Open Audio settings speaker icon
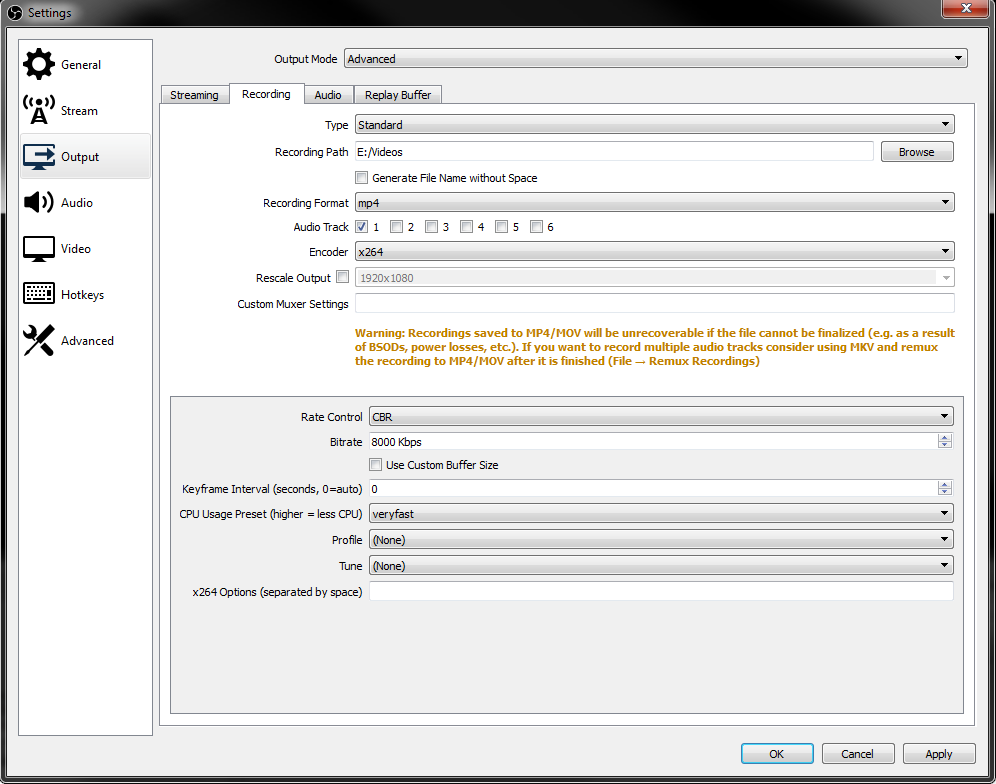Viewport: 996px width, 784px height. click(39, 203)
